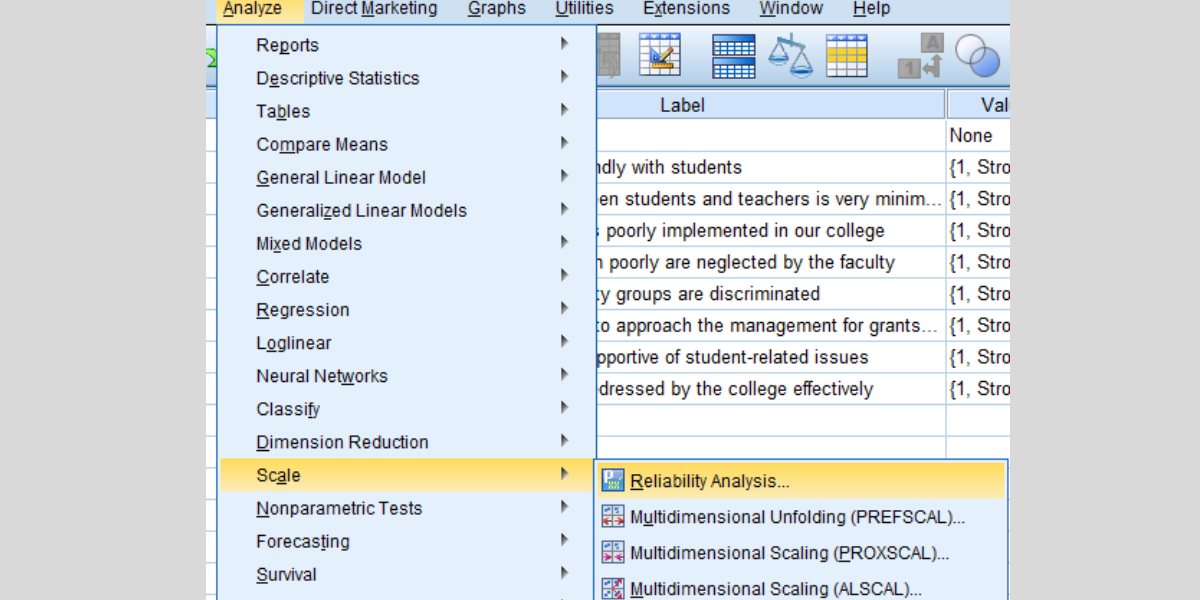Open the Direct Marketing menu

click(374, 9)
